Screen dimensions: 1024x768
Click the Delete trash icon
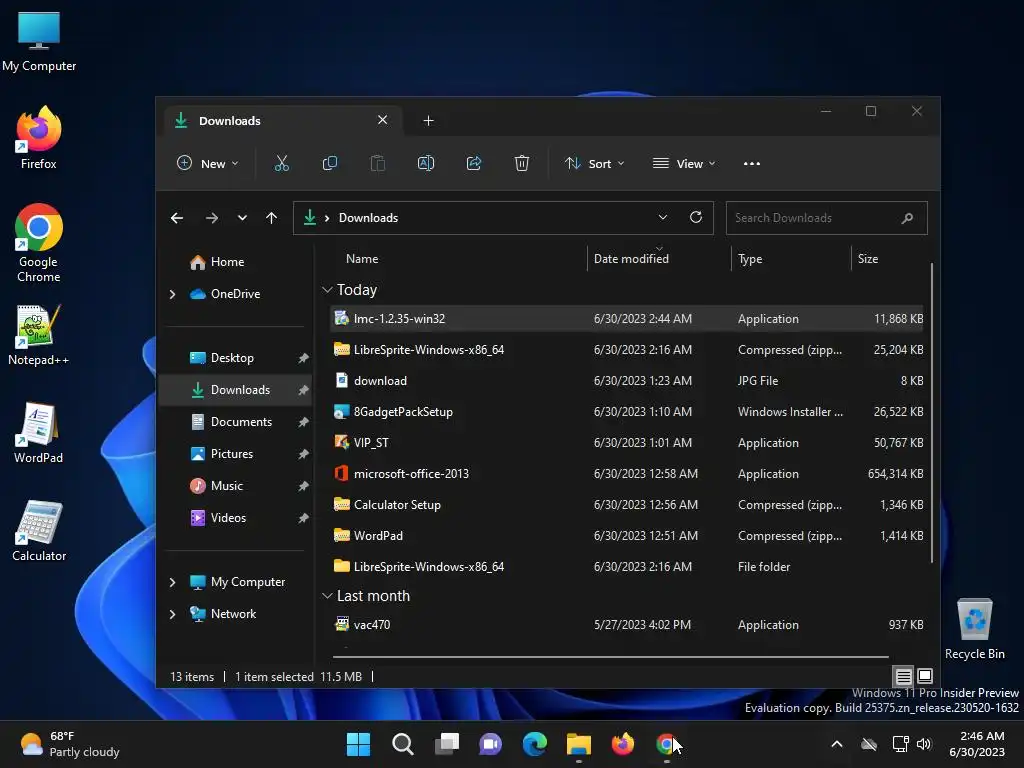522,163
